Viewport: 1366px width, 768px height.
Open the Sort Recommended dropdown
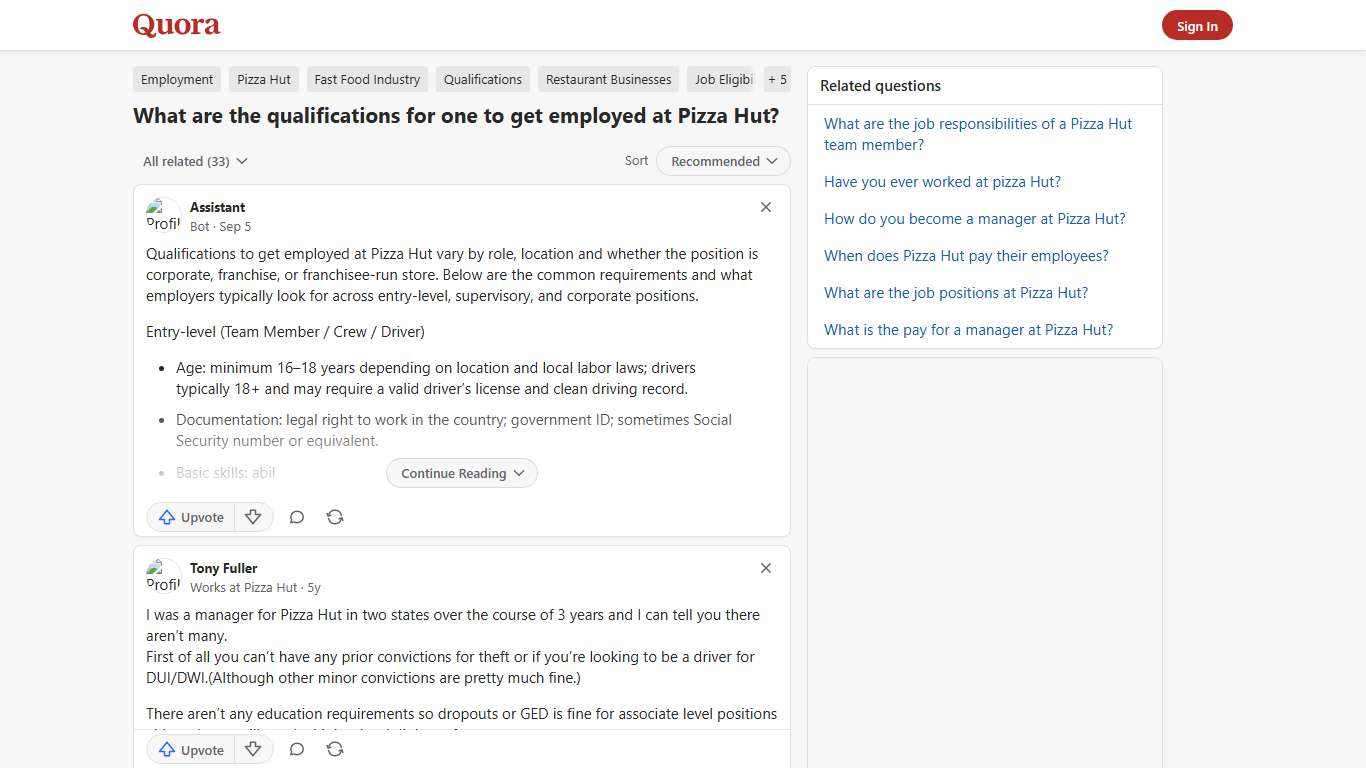pyautogui.click(x=722, y=161)
